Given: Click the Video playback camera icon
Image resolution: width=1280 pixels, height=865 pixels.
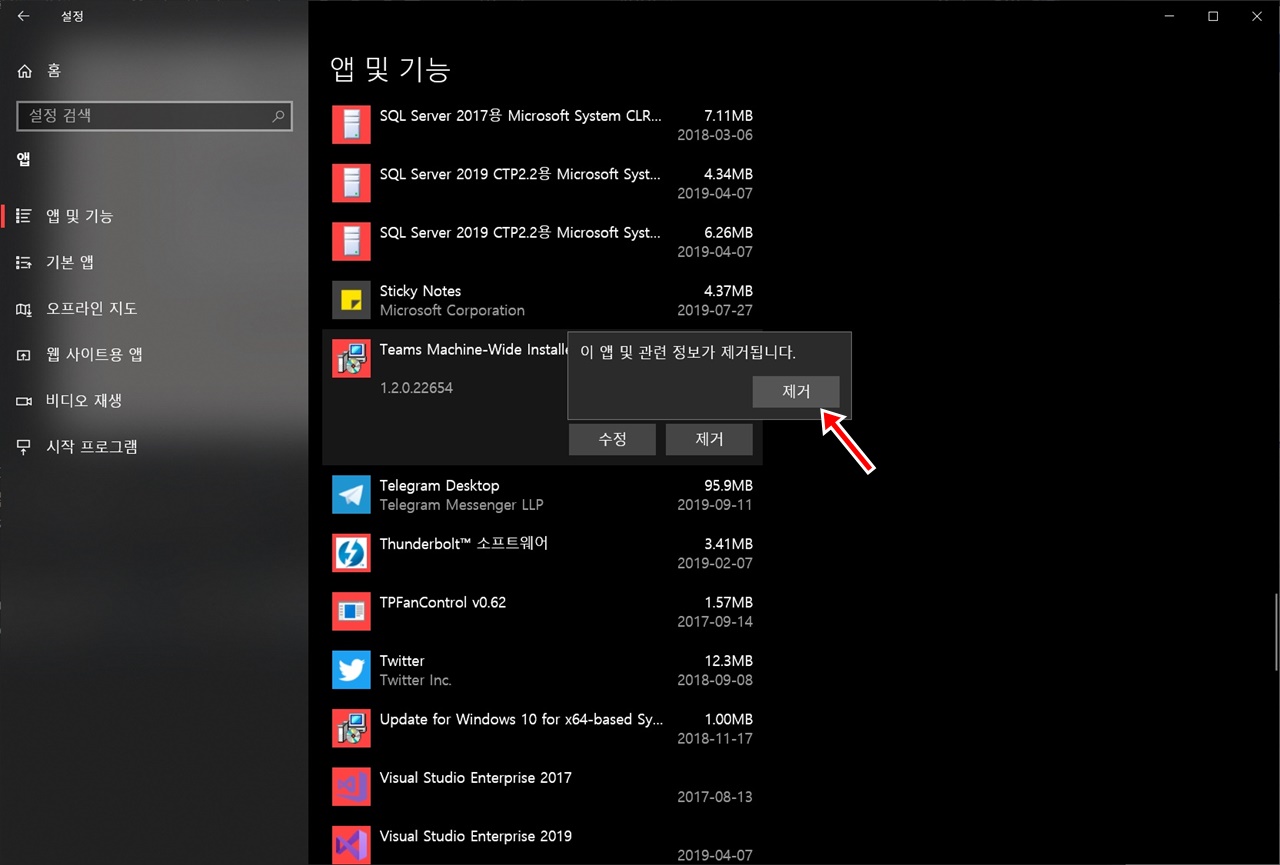Looking at the screenshot, I should pyautogui.click(x=24, y=401).
